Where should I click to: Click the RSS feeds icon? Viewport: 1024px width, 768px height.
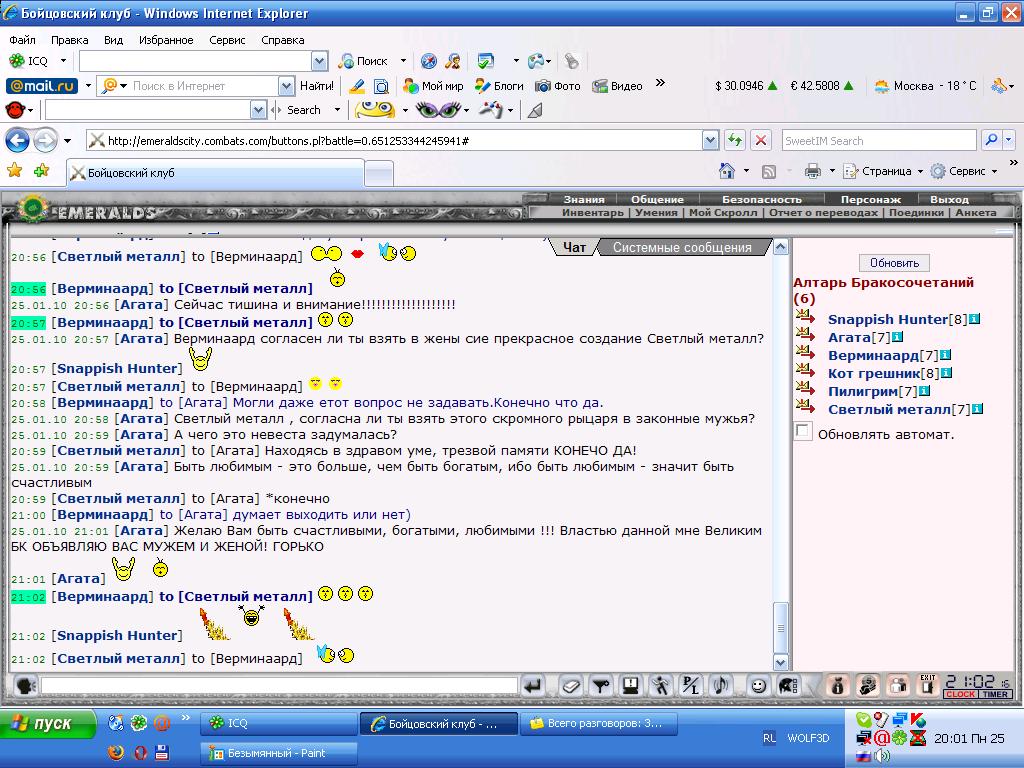[x=769, y=172]
